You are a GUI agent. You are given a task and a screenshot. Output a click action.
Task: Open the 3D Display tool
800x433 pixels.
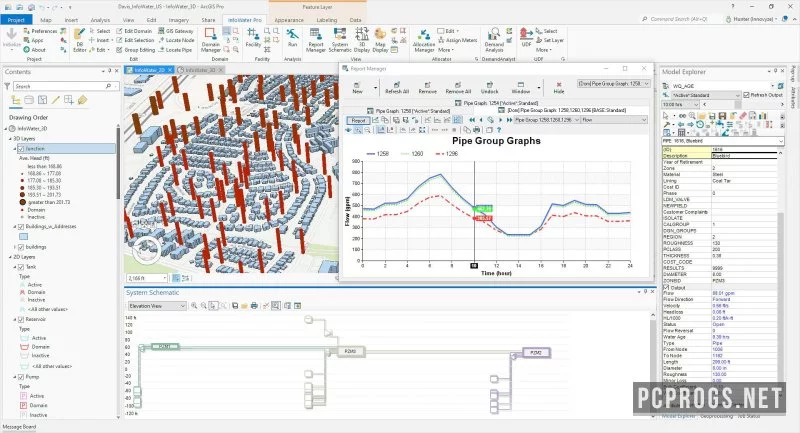pyautogui.click(x=361, y=40)
